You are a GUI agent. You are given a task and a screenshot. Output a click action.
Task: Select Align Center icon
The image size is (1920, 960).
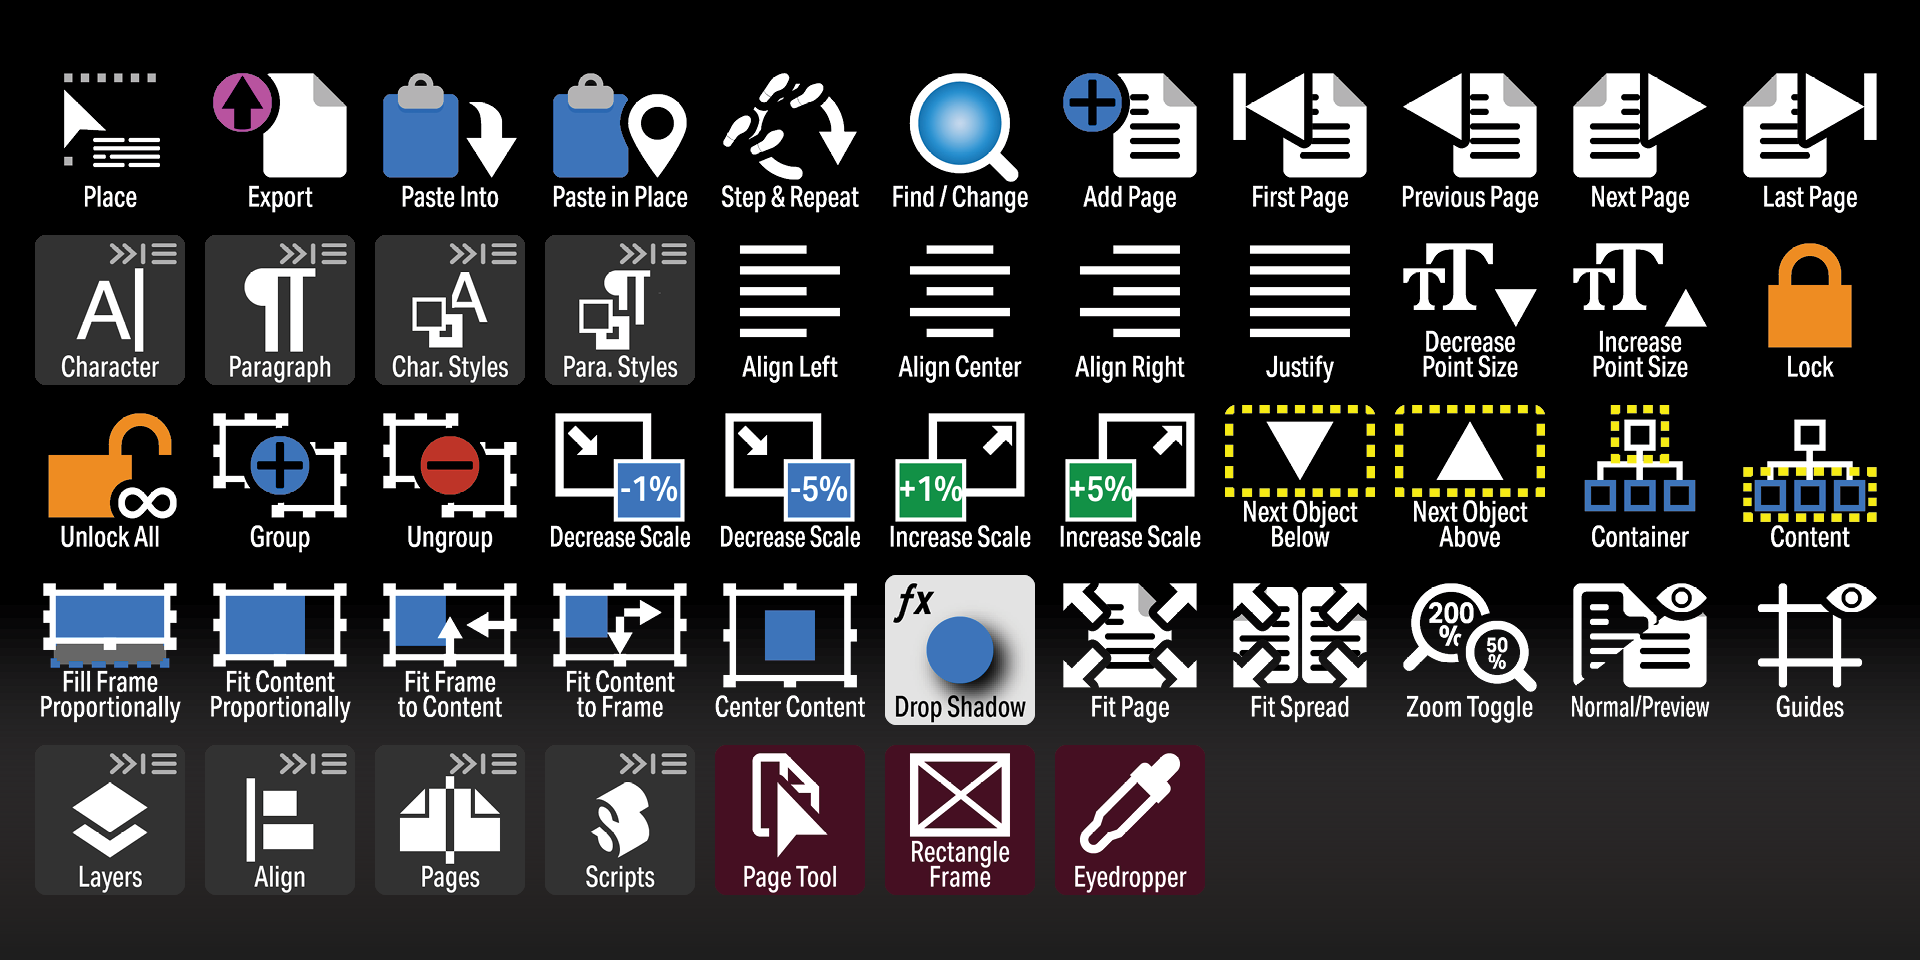tap(960, 291)
